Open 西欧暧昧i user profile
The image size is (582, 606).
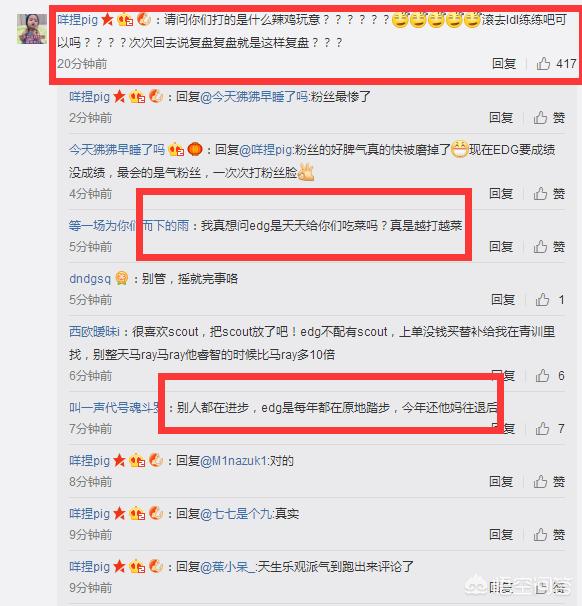coord(94,332)
